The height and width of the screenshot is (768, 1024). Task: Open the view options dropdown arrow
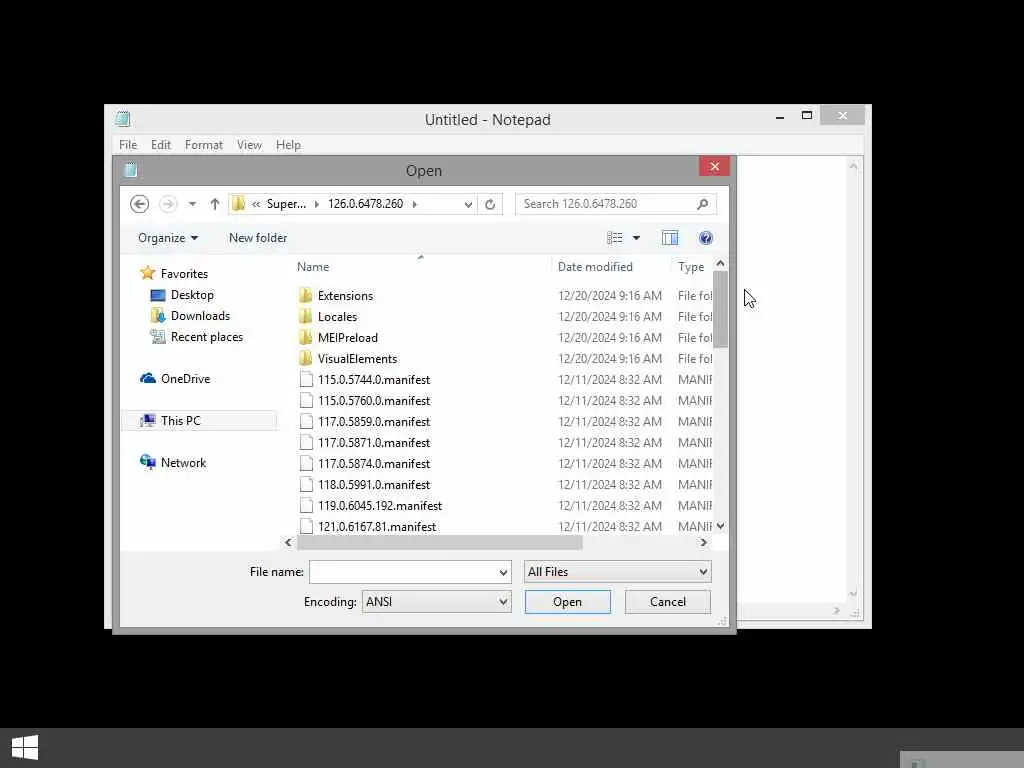[636, 238]
